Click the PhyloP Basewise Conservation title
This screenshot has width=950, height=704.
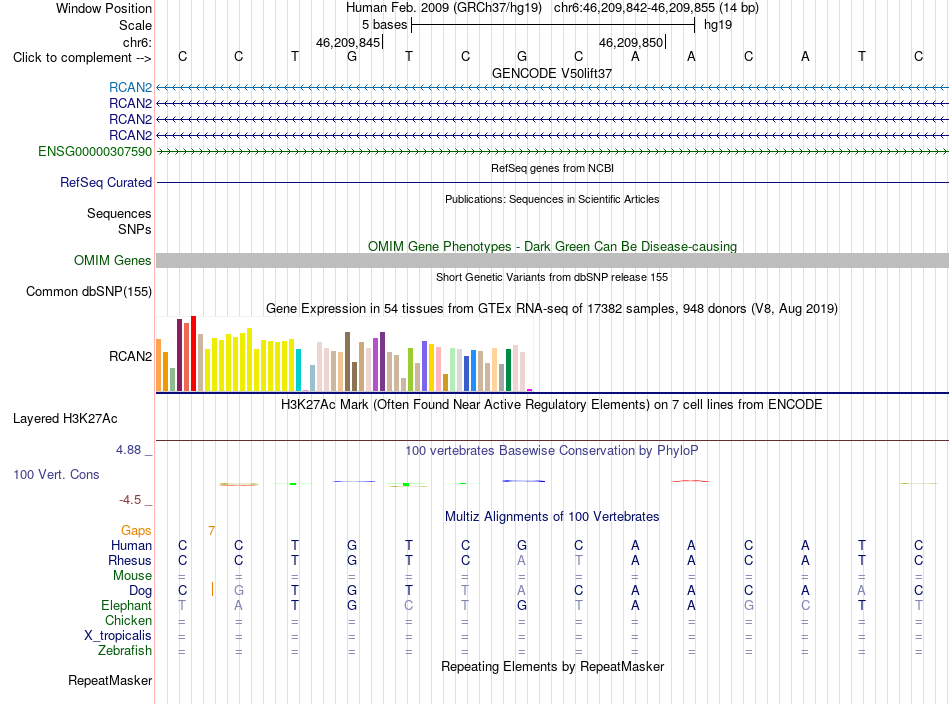tap(552, 451)
